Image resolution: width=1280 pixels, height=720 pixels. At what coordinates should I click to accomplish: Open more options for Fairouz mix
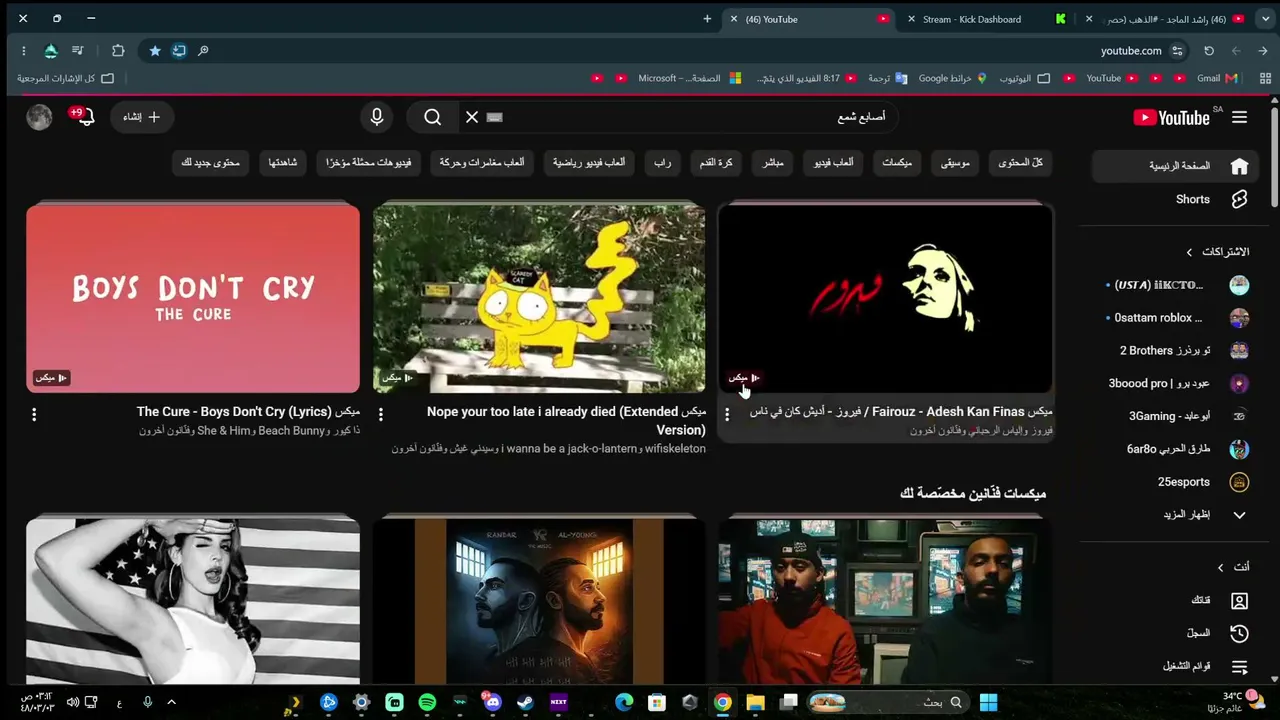pyautogui.click(x=727, y=413)
